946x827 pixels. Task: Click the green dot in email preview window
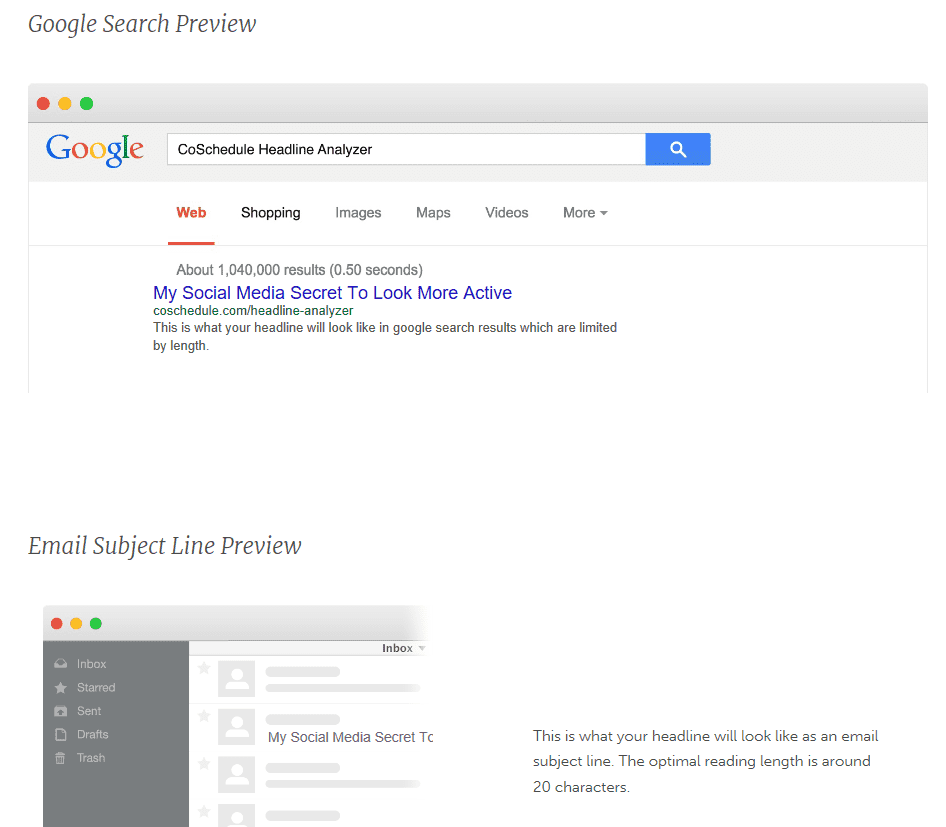(x=95, y=624)
